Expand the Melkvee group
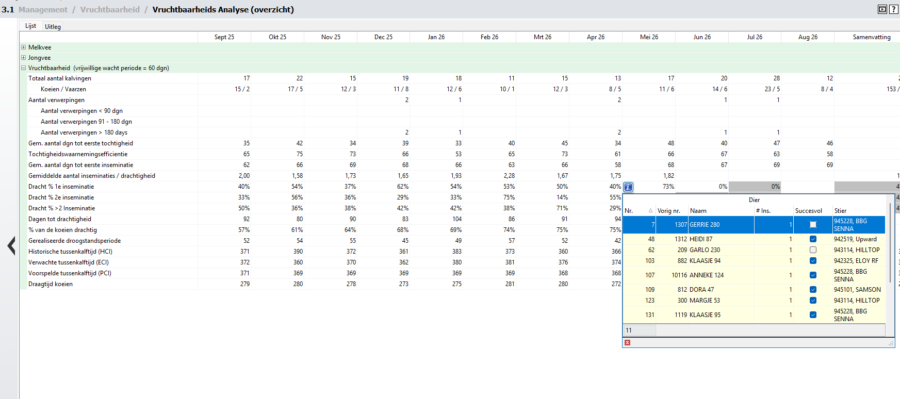 [x=23, y=48]
